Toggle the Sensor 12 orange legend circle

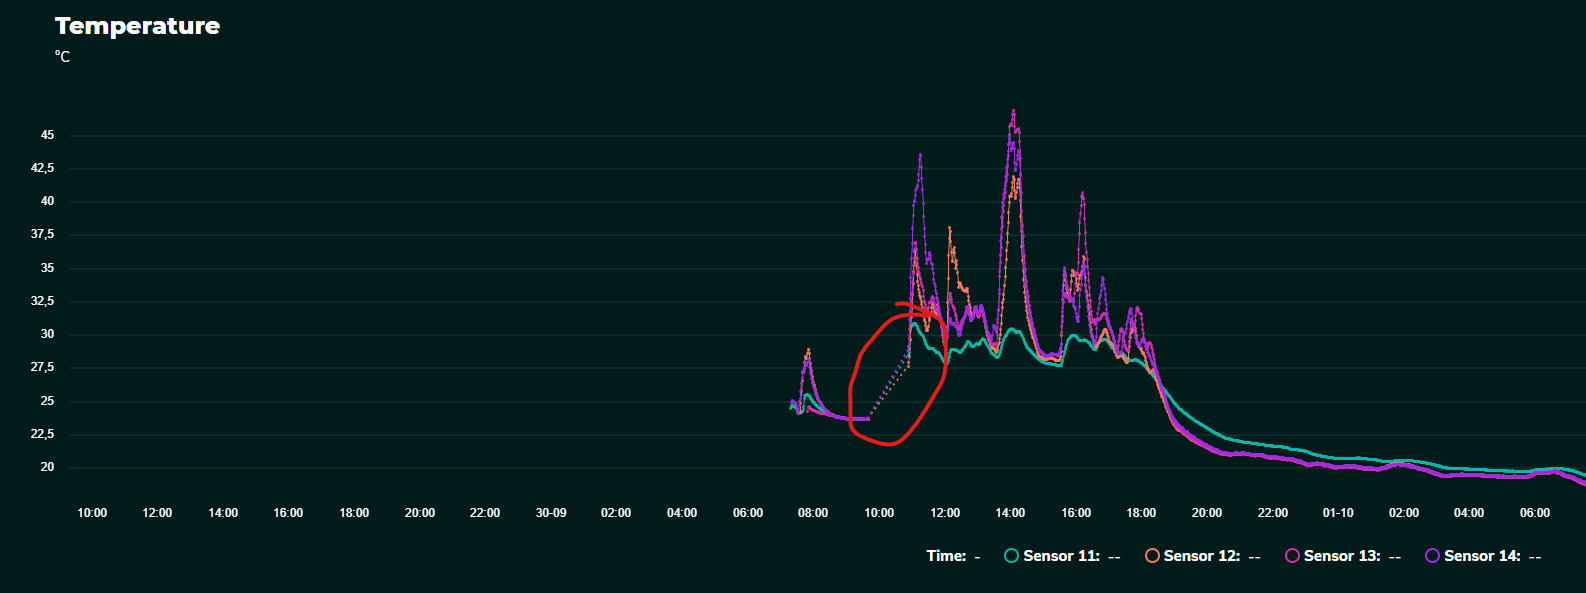(1152, 556)
